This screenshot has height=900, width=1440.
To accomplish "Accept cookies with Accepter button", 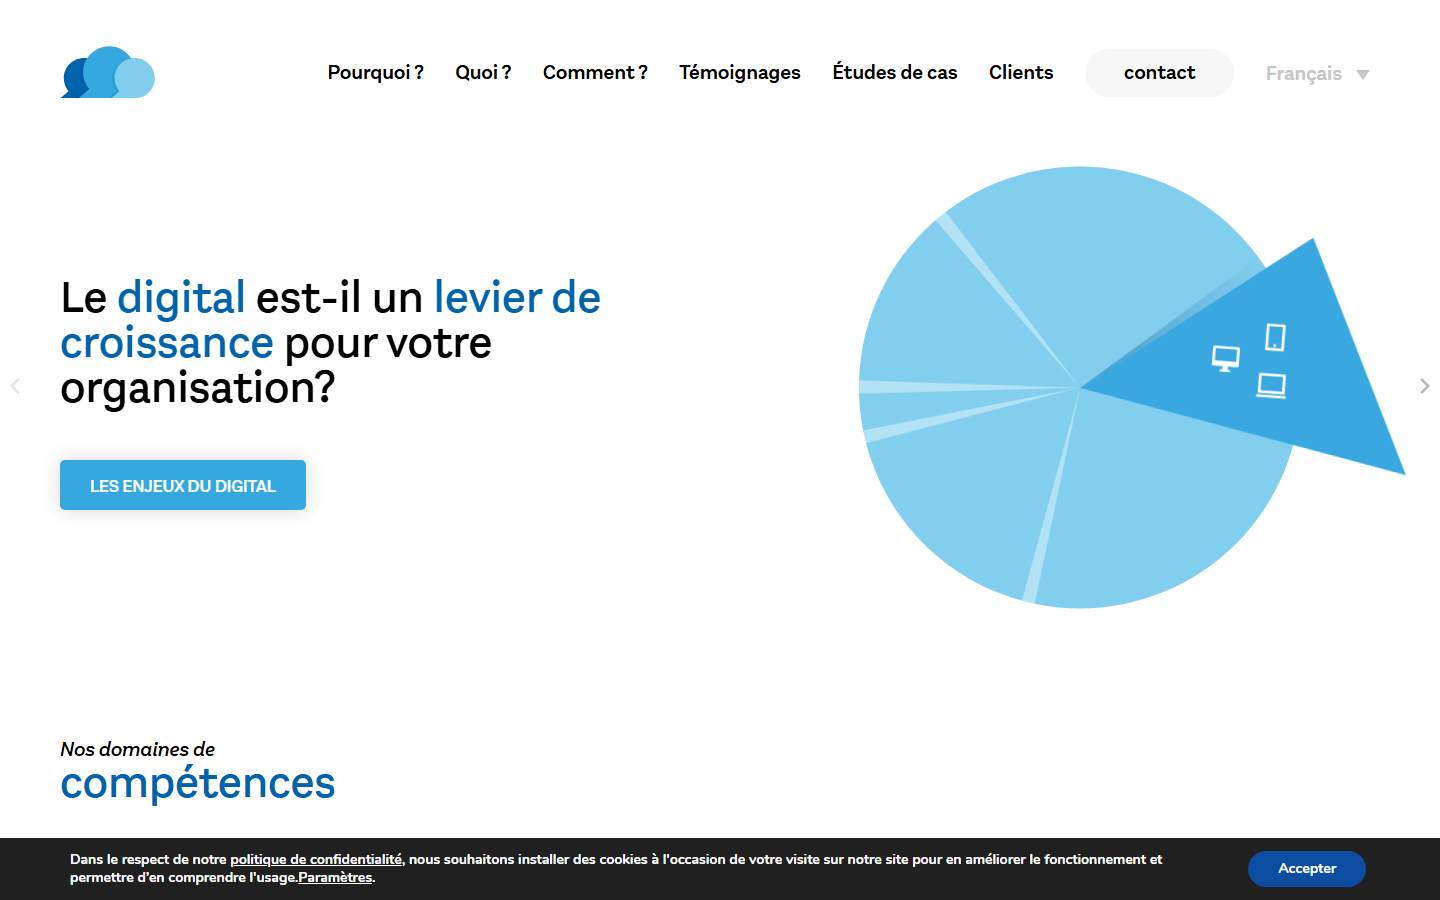I will click(x=1307, y=869).
